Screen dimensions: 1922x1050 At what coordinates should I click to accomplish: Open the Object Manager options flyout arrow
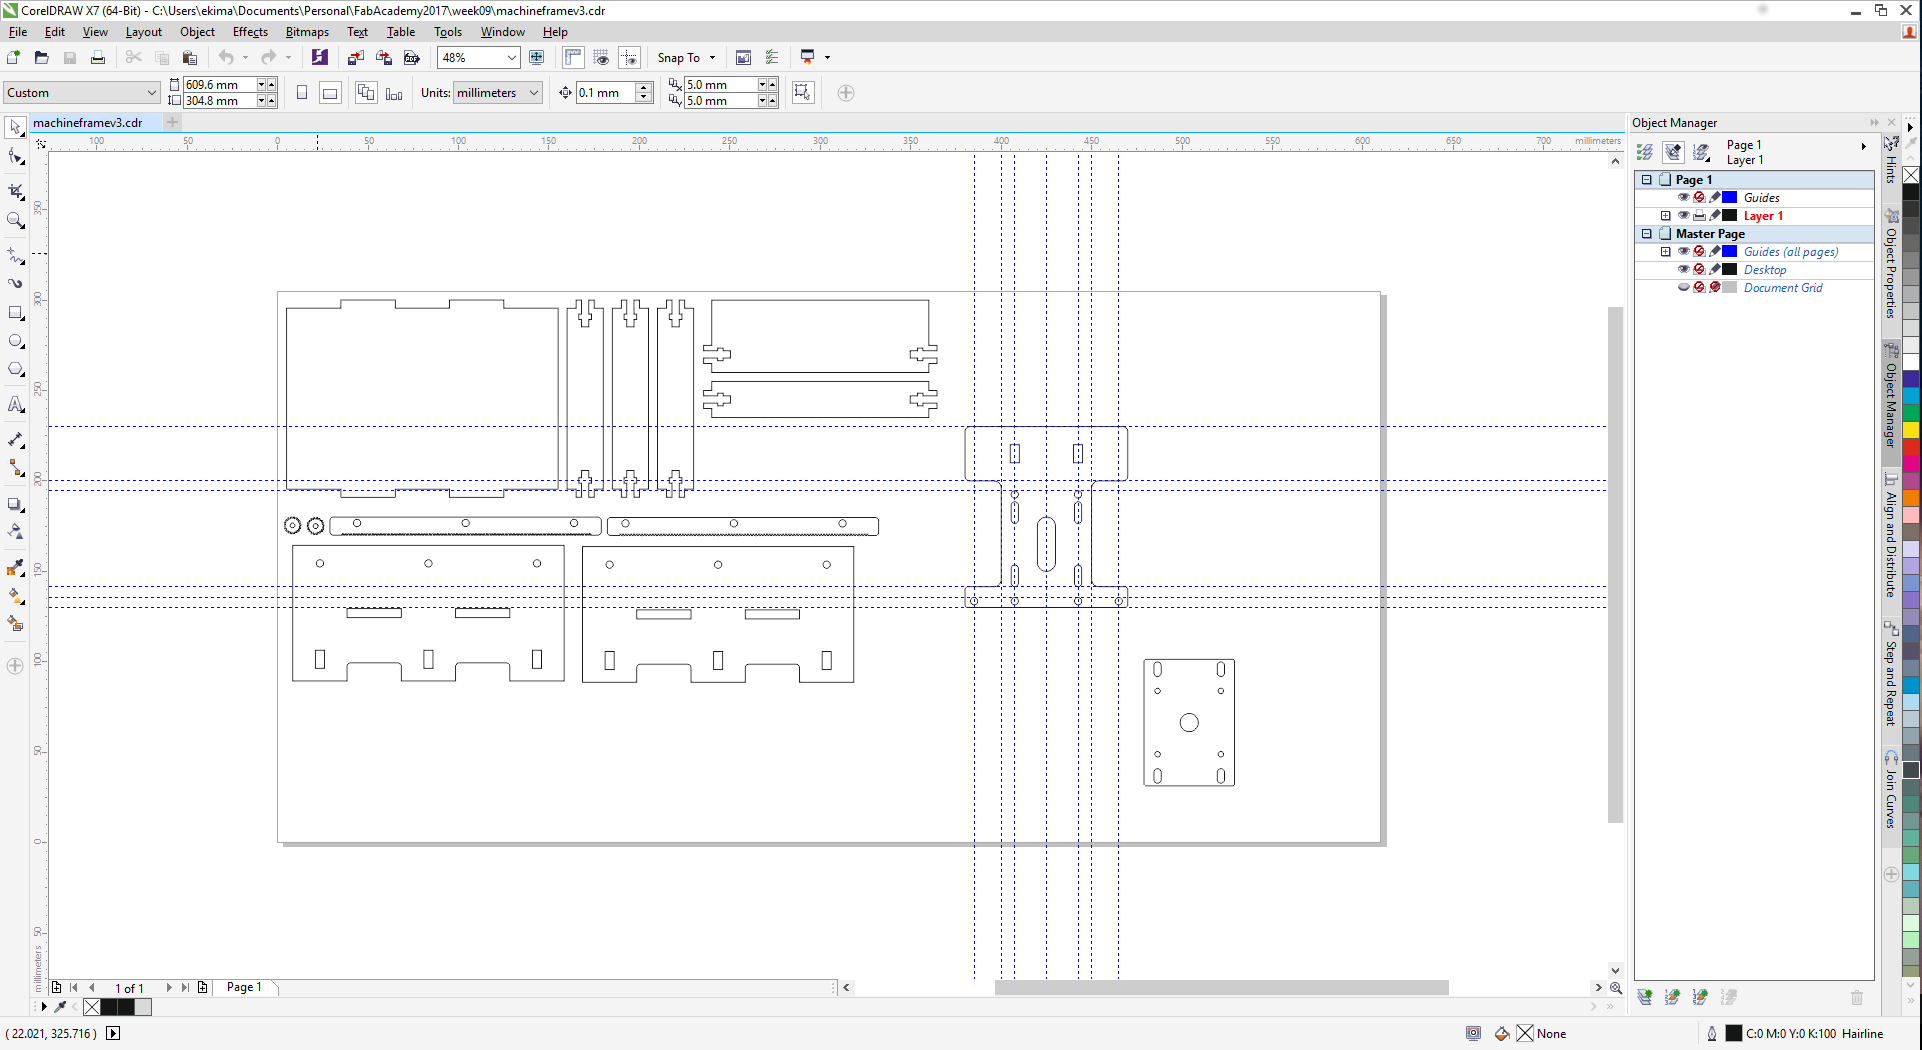click(x=1863, y=146)
